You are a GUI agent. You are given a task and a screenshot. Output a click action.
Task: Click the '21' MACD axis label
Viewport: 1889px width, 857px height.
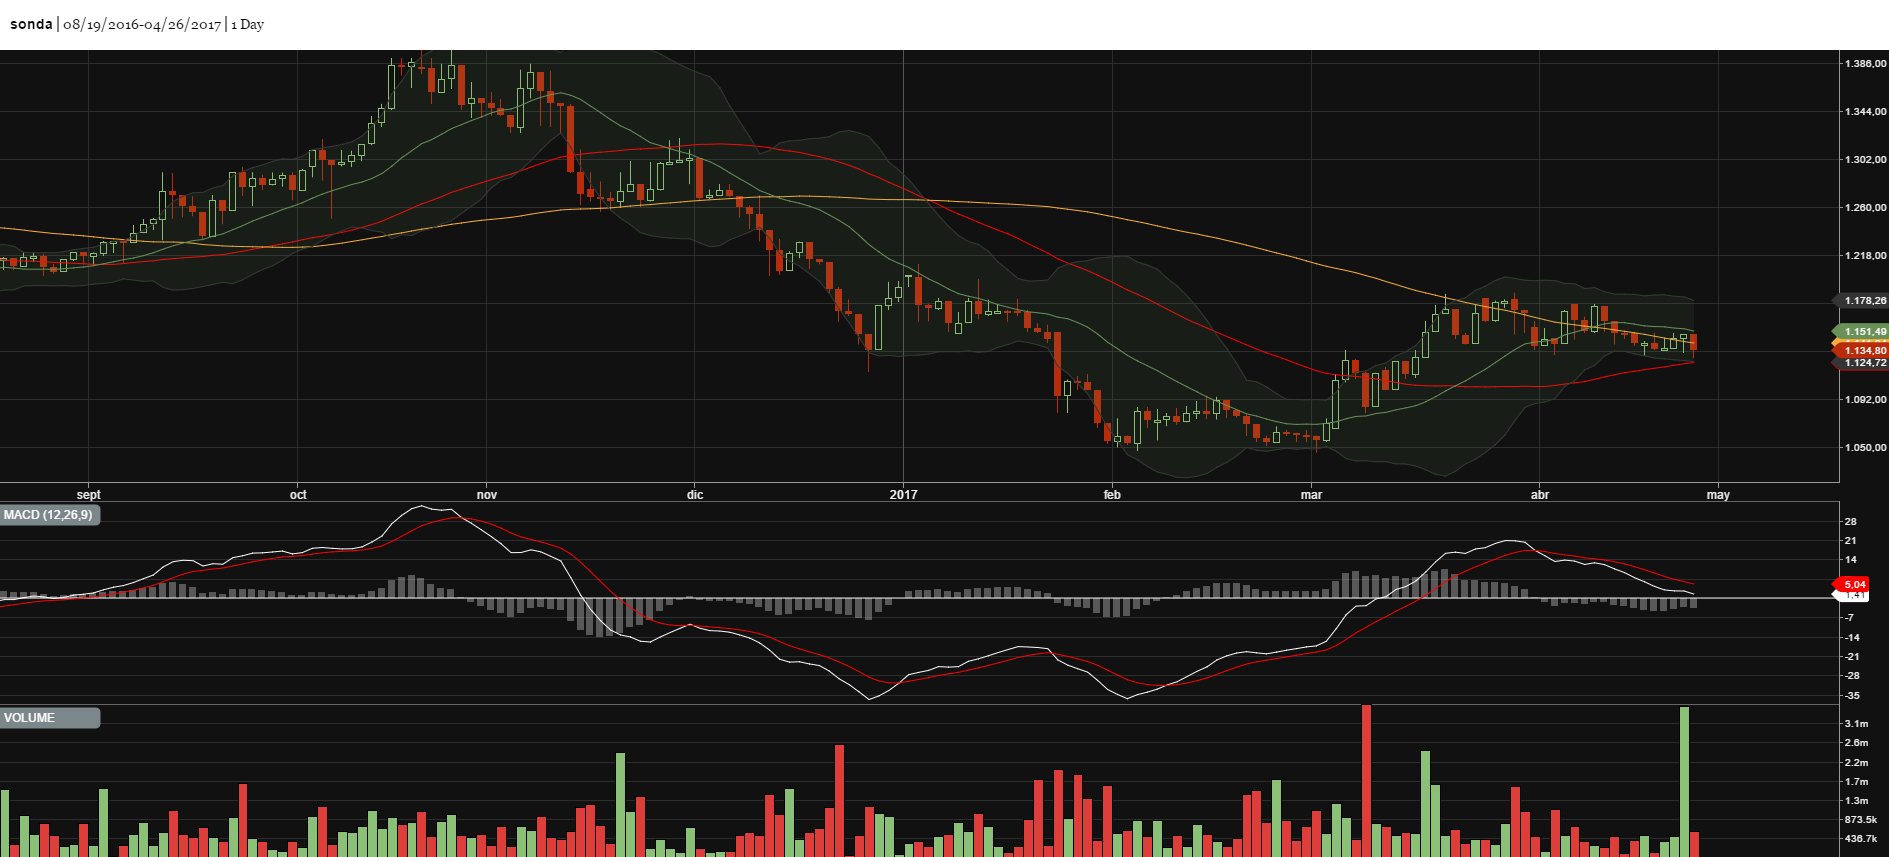point(1851,541)
